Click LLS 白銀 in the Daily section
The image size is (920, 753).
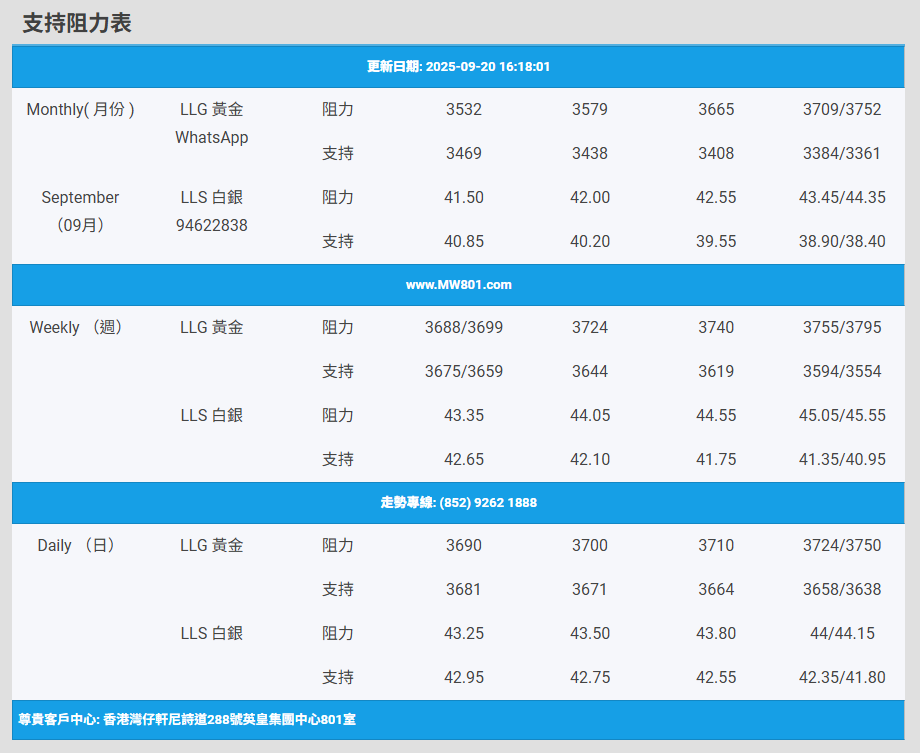click(x=211, y=633)
